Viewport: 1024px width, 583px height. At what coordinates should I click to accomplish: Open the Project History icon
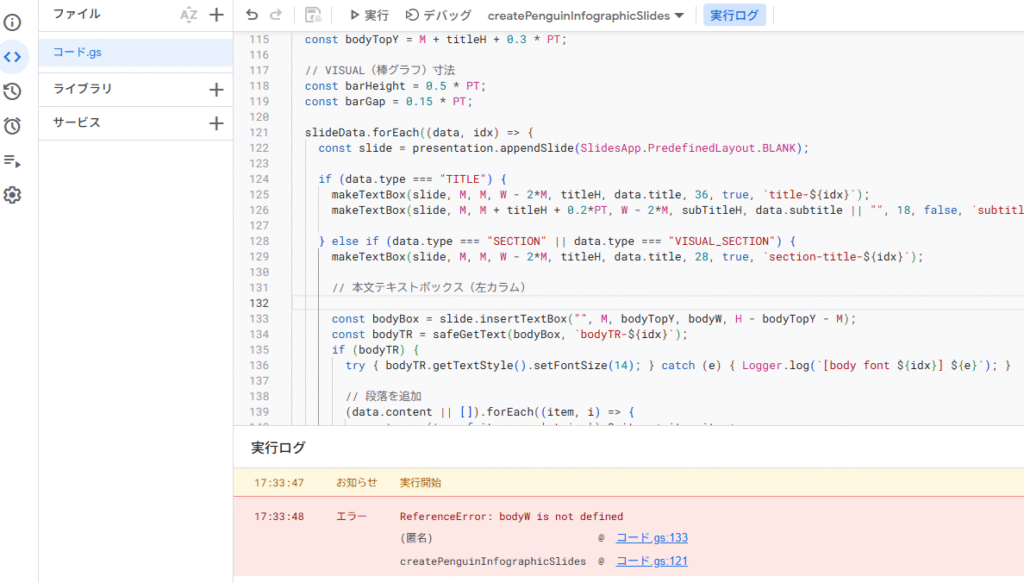pyautogui.click(x=12, y=92)
